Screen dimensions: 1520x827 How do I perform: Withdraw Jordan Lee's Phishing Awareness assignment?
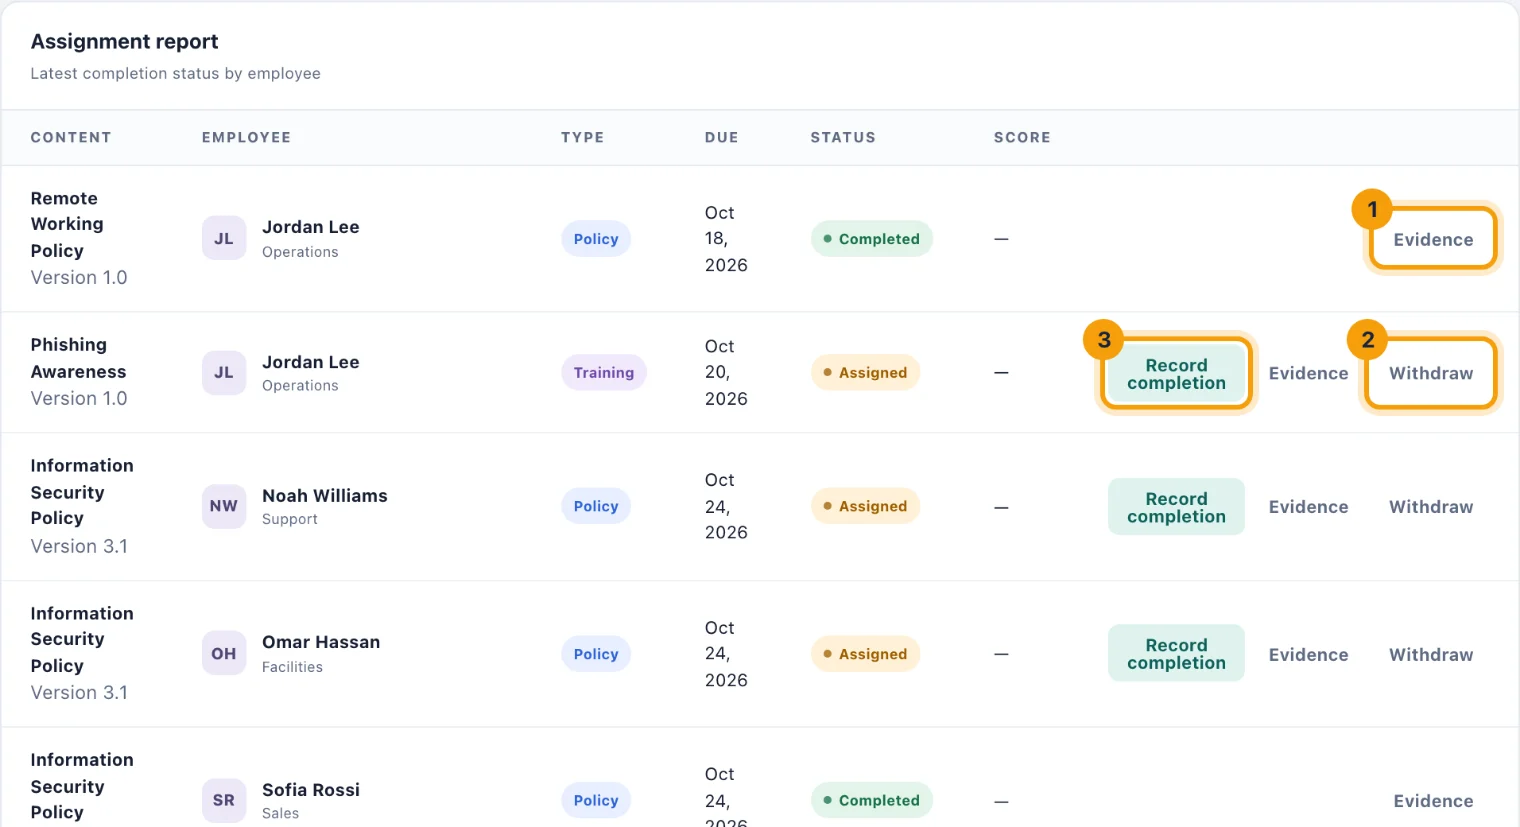click(x=1431, y=373)
